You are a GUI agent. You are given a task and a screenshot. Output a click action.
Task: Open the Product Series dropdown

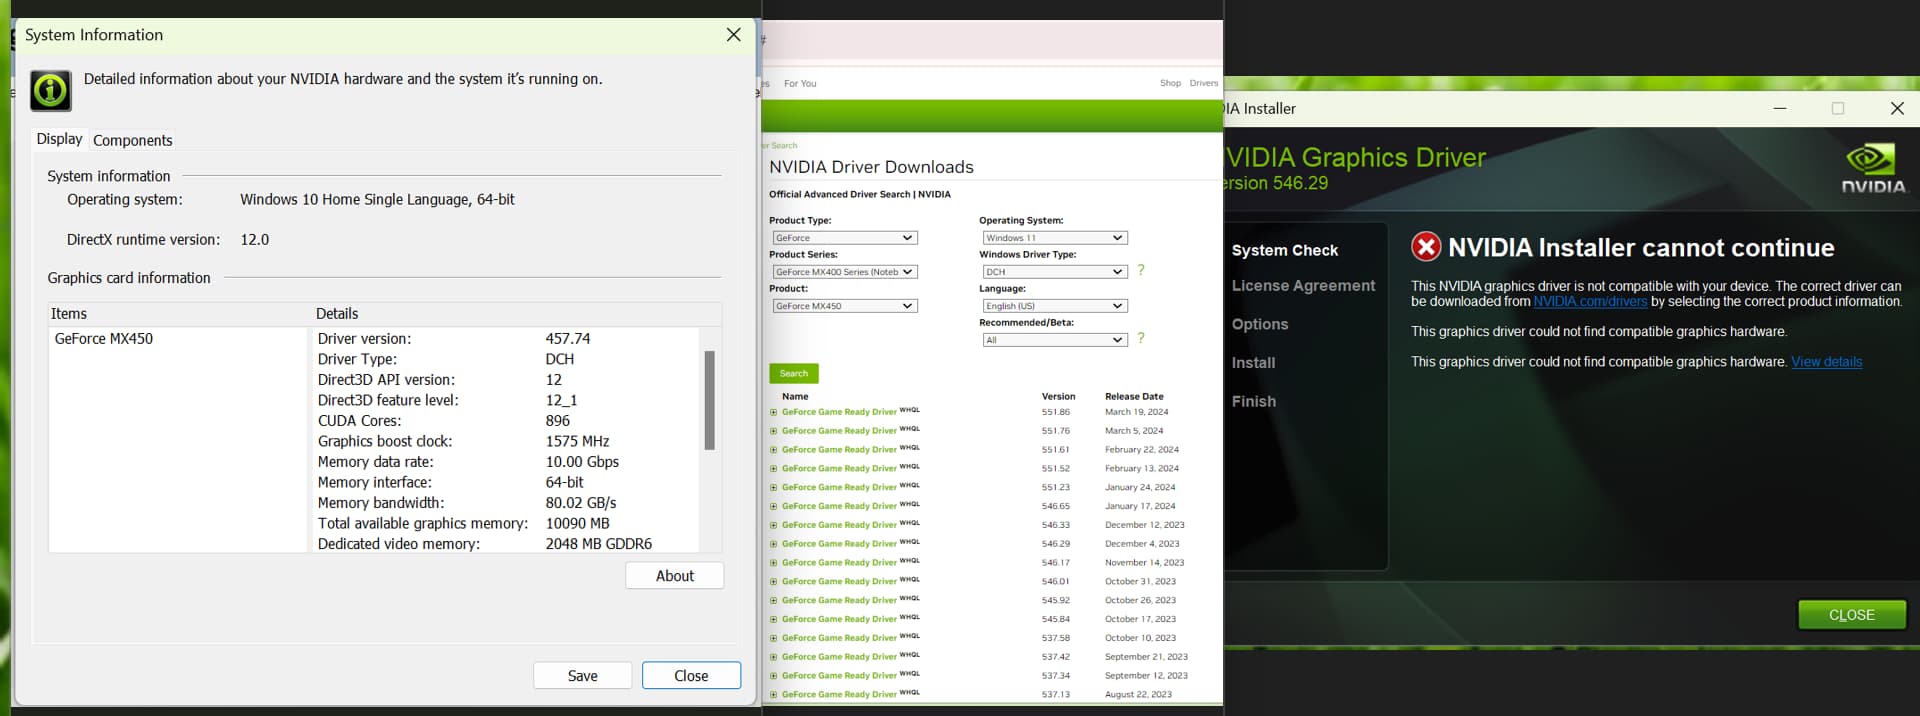(x=844, y=272)
